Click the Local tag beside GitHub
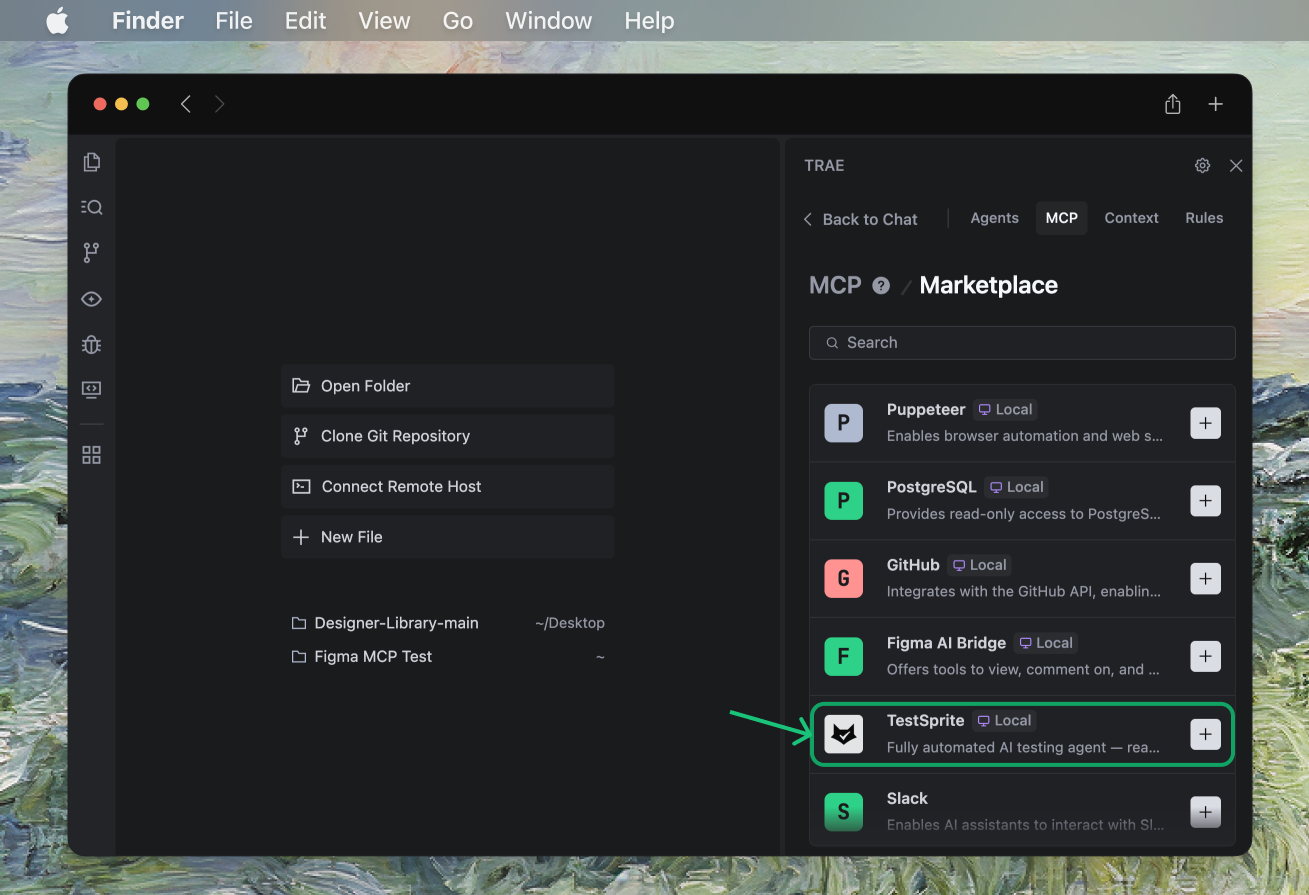Viewport: 1309px width, 895px height. click(979, 565)
